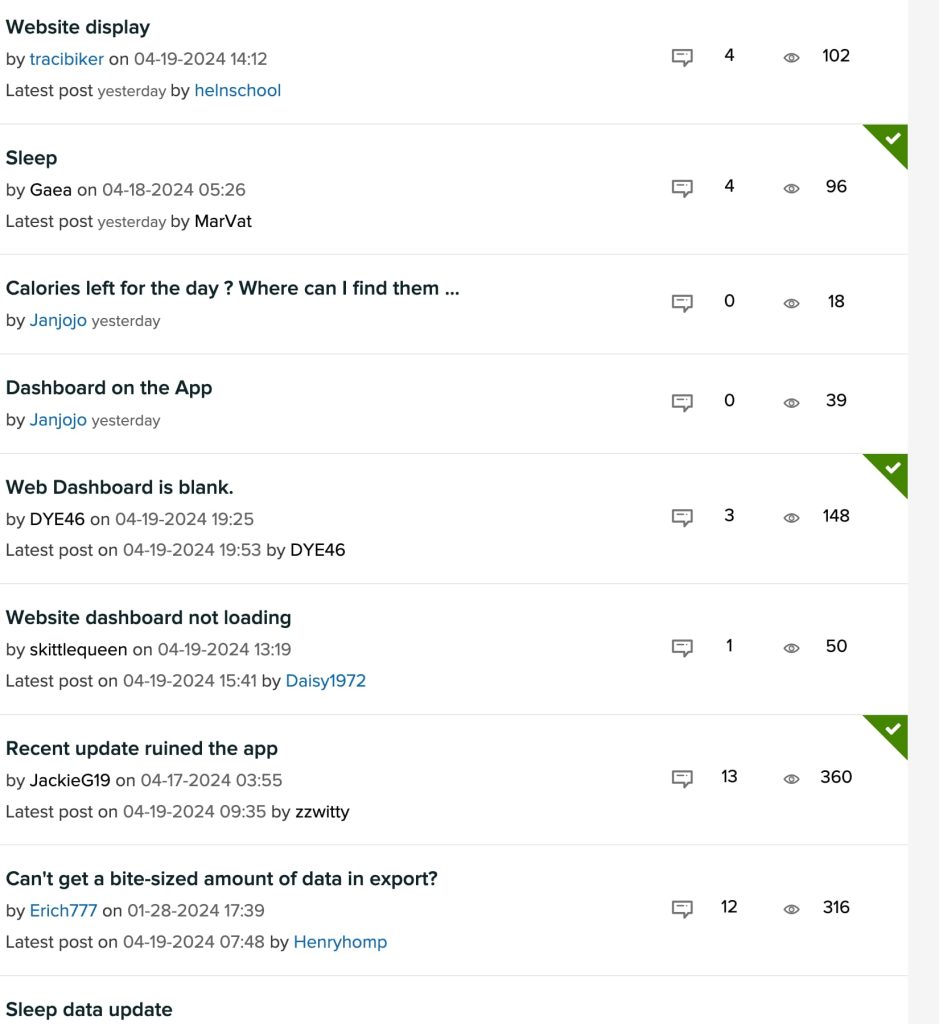Screen dimensions: 939x1024
Task: Click the views icon for Website dashboard not loading
Action: coord(791,648)
